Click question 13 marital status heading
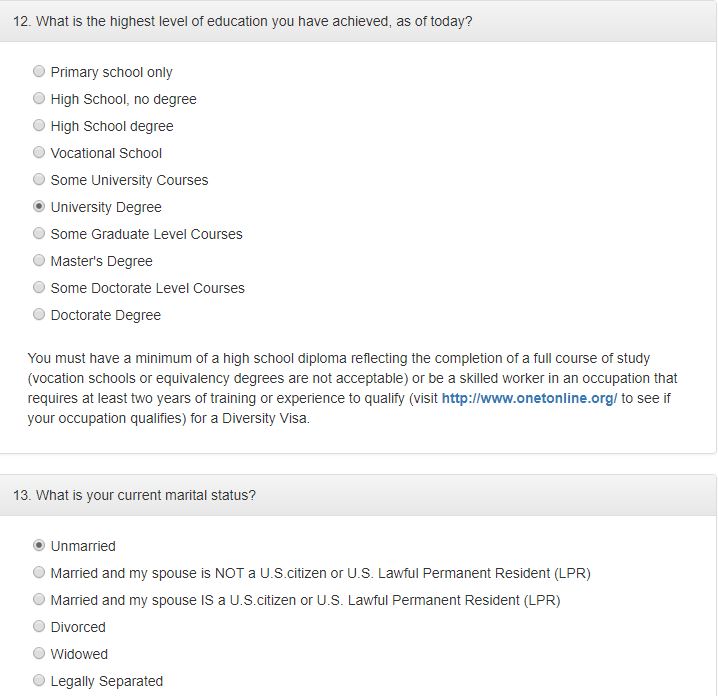 coord(135,495)
